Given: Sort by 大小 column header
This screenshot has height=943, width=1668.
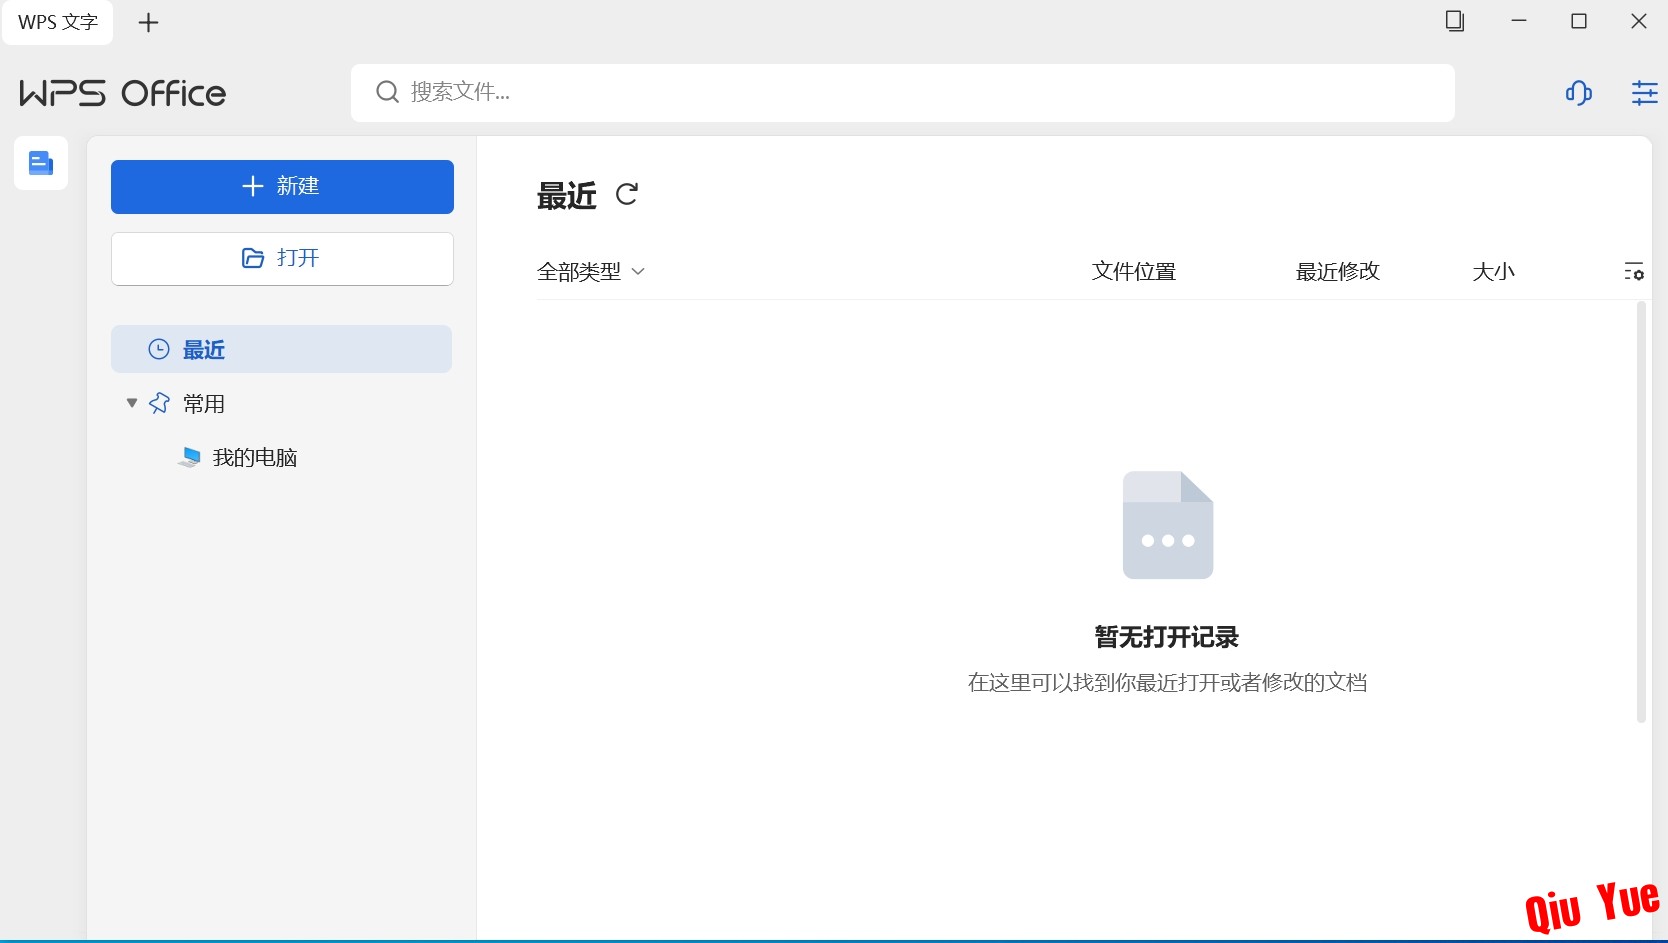Looking at the screenshot, I should click(x=1493, y=272).
